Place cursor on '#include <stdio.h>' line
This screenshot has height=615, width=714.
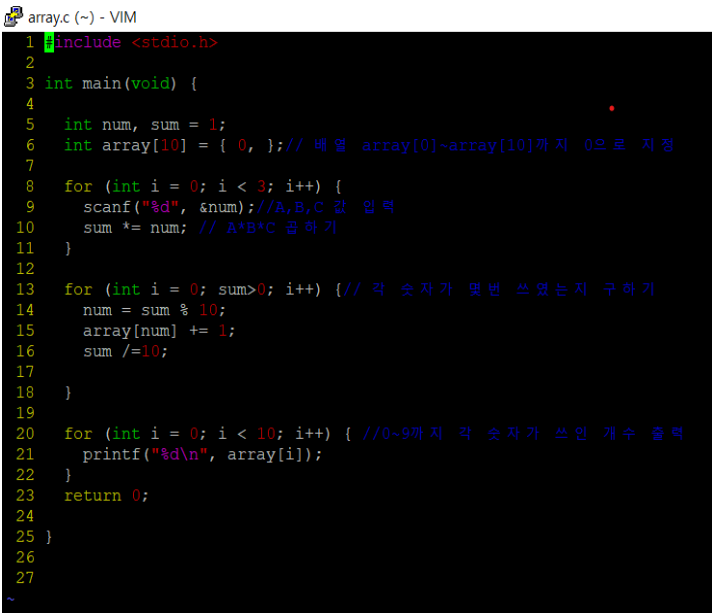pyautogui.click(x=131, y=42)
